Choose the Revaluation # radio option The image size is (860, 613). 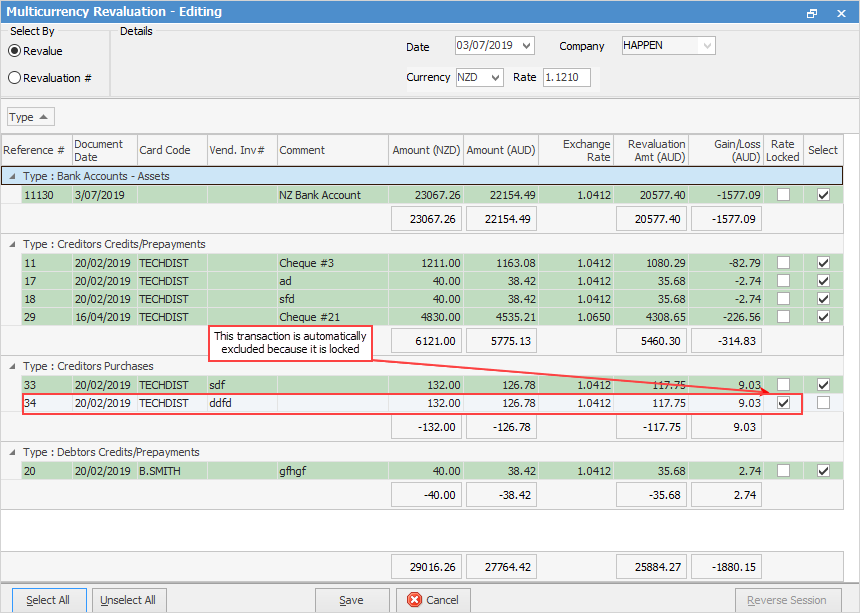coord(15,78)
